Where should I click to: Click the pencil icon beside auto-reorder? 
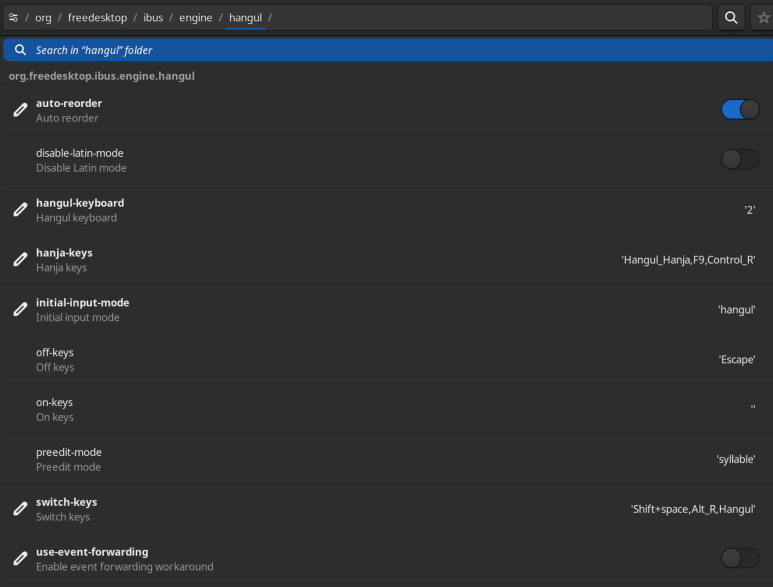click(20, 110)
